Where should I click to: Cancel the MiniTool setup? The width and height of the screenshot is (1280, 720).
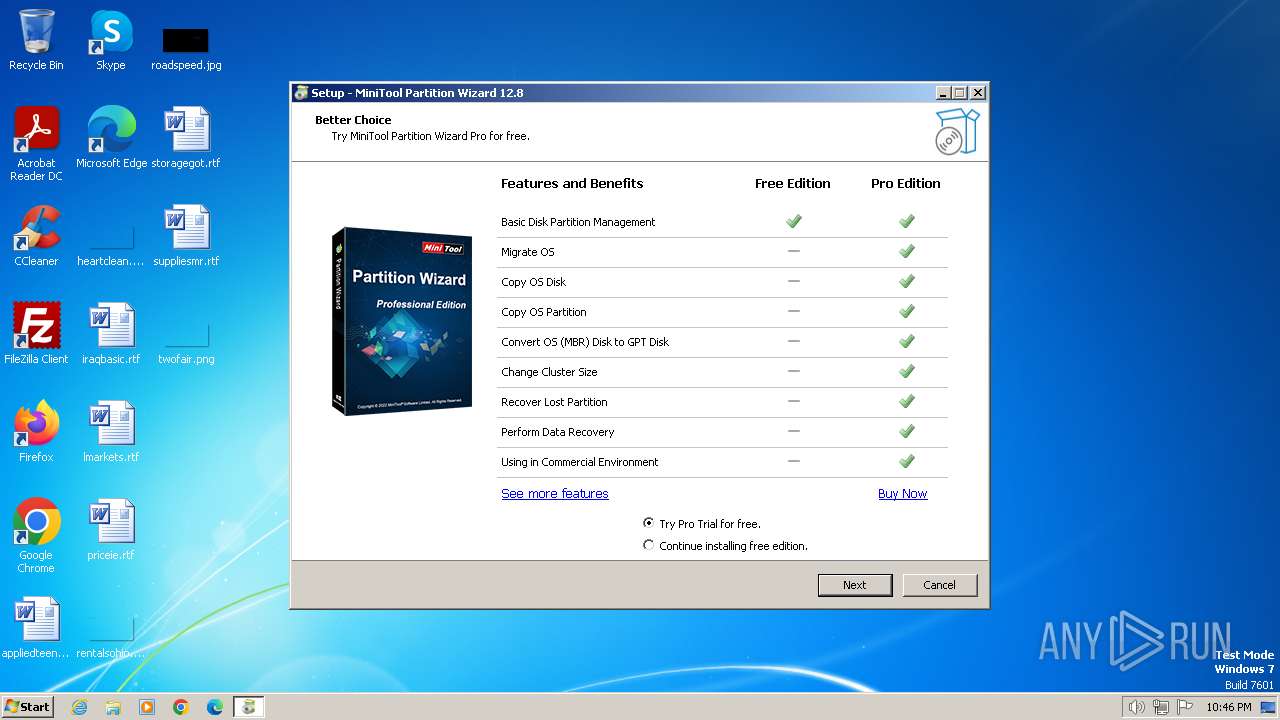click(x=940, y=585)
